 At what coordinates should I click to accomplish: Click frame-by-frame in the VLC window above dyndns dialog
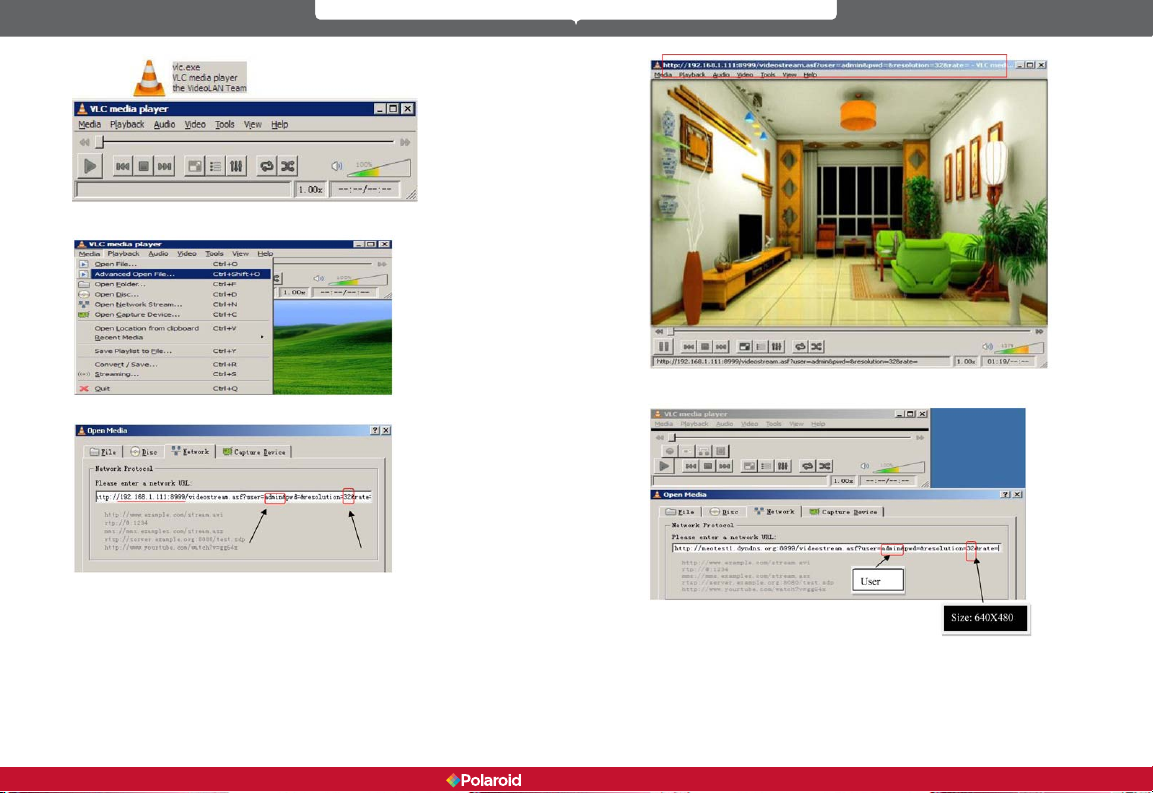pos(721,451)
